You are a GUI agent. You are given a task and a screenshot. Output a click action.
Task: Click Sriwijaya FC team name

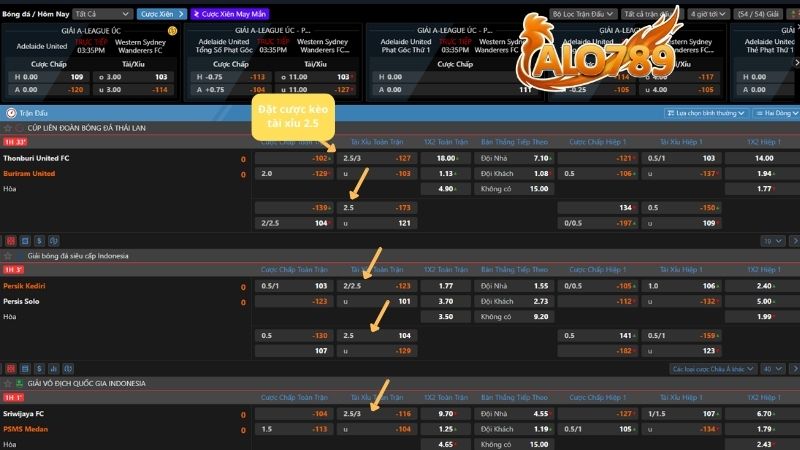click(x=23, y=413)
